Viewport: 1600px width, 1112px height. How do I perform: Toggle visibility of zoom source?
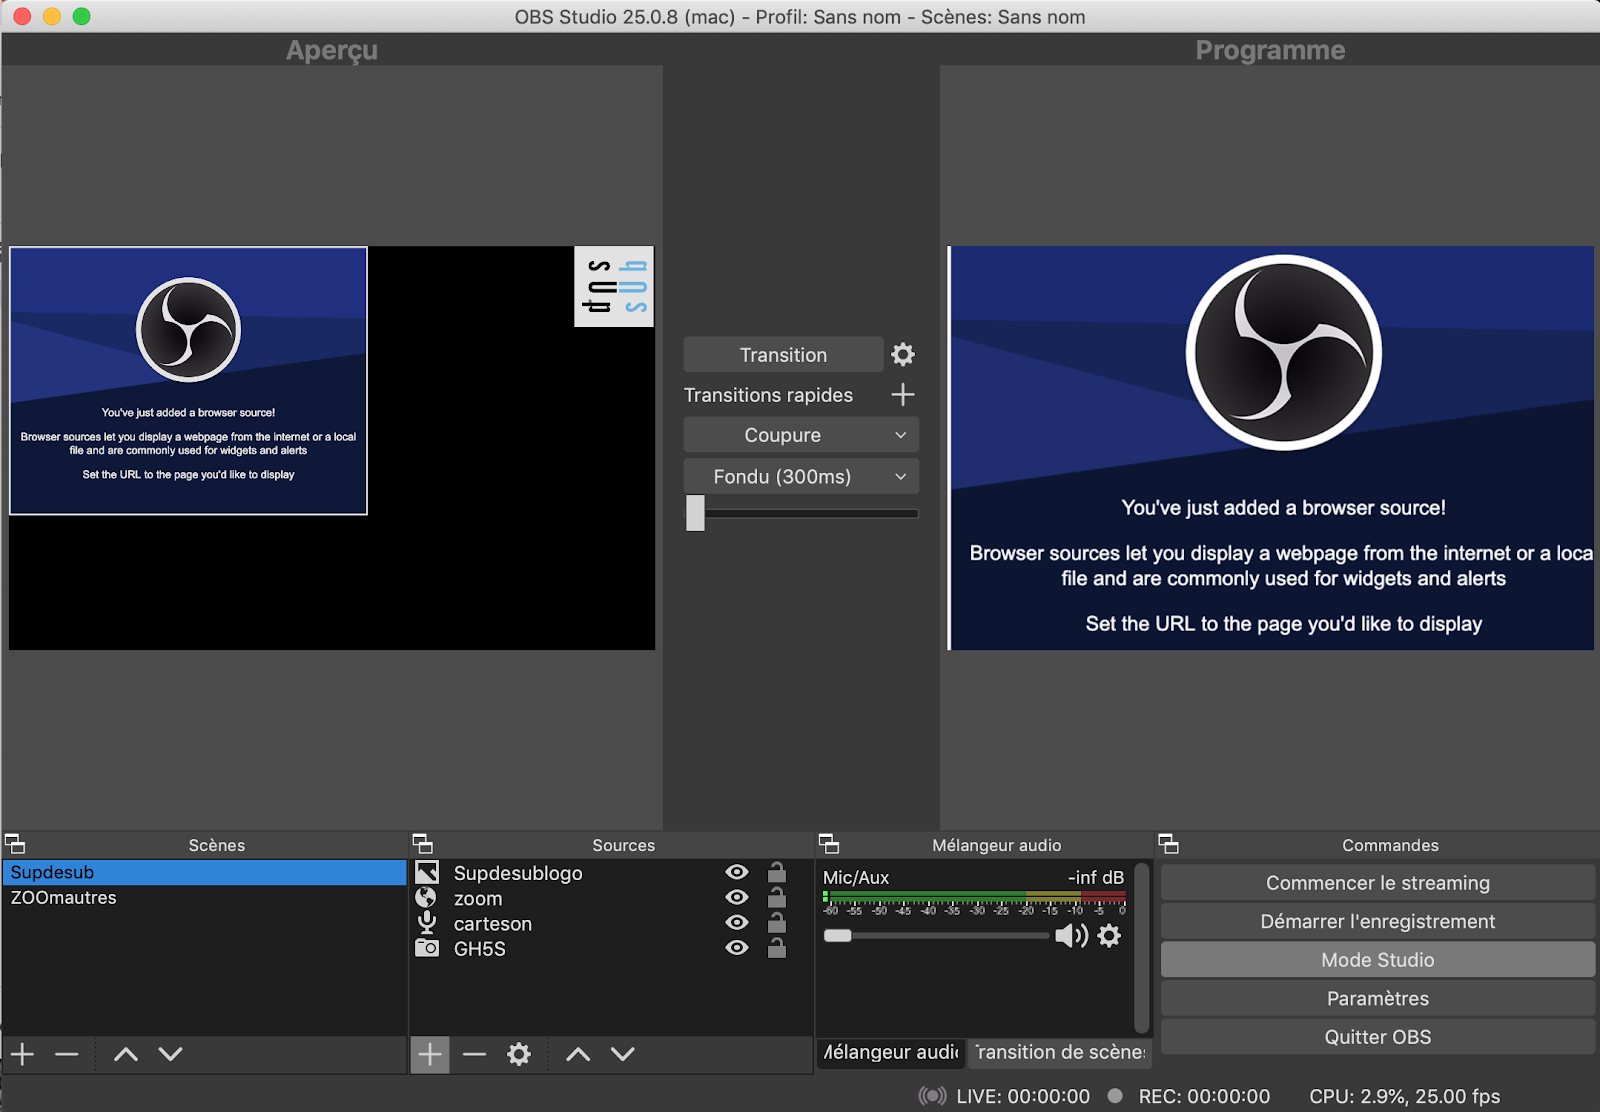click(737, 898)
